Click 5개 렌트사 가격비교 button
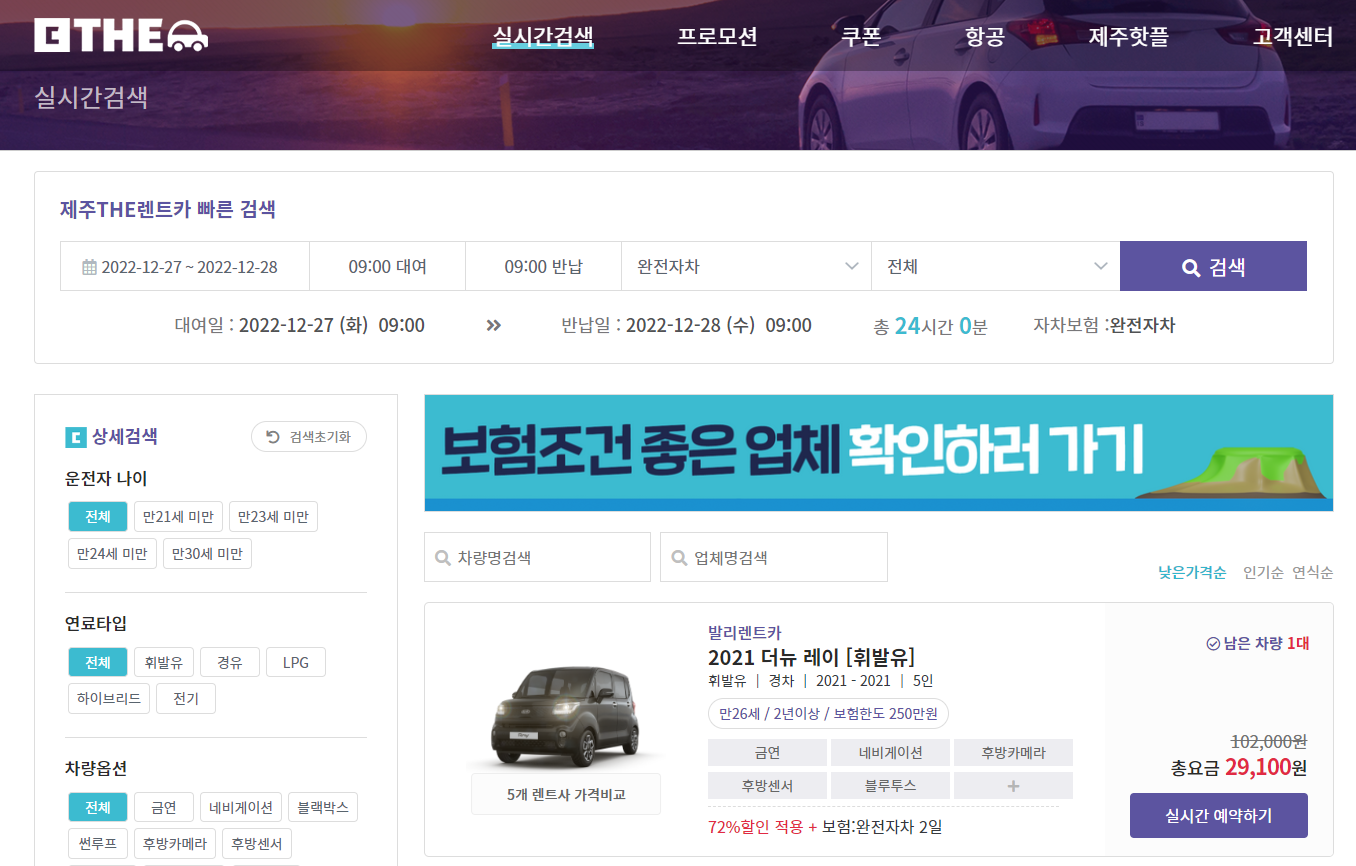This screenshot has height=866, width=1356. tap(566, 794)
